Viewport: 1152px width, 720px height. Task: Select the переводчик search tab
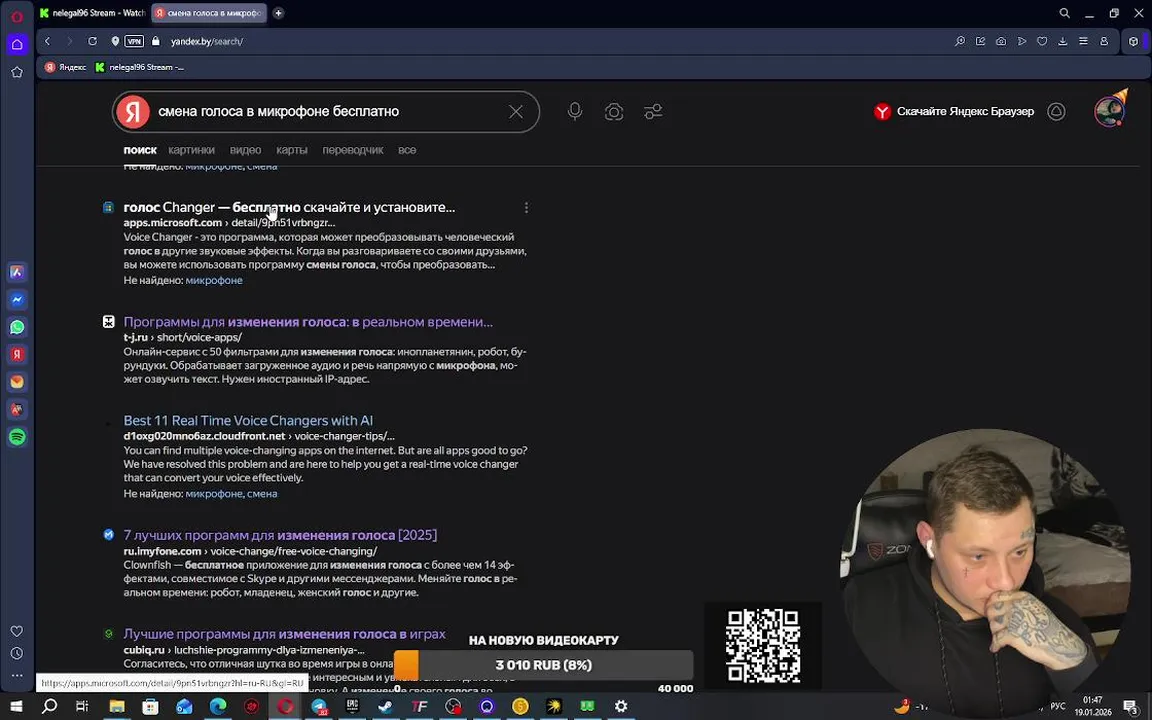click(x=353, y=150)
